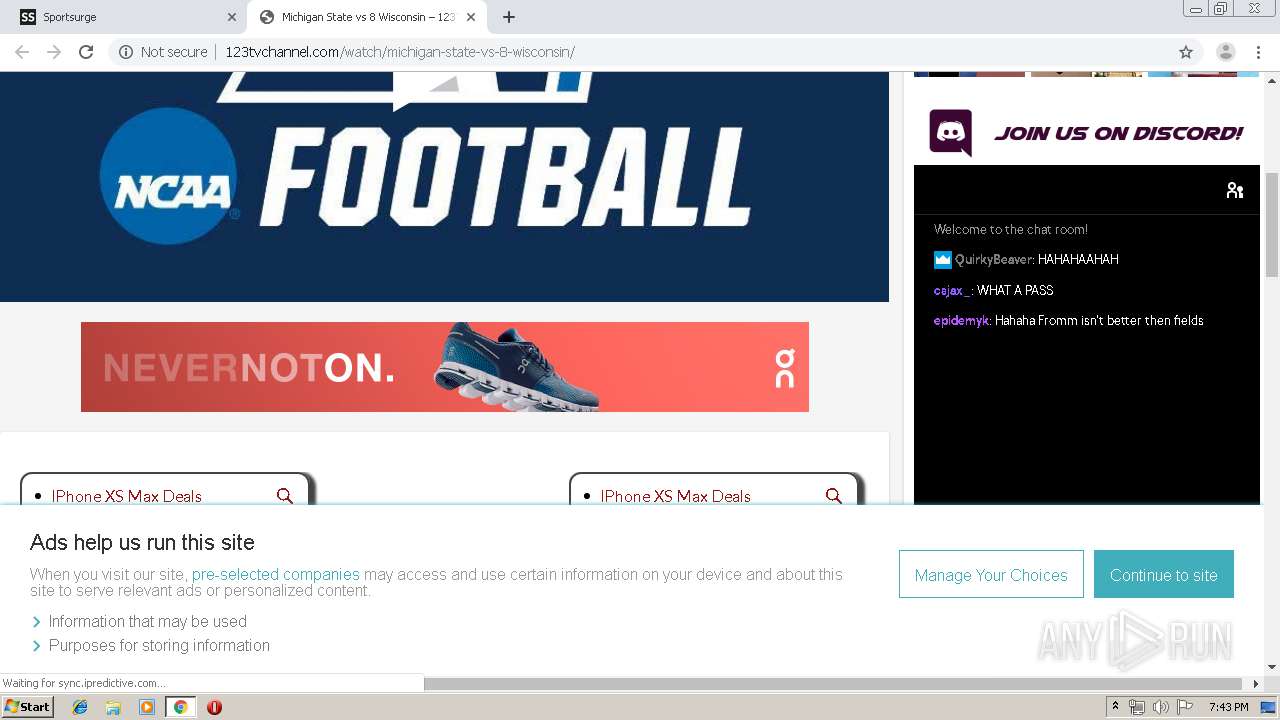Viewport: 1280px width, 720px height.
Task: Reload the page with the refresh icon
Action: coord(86,52)
